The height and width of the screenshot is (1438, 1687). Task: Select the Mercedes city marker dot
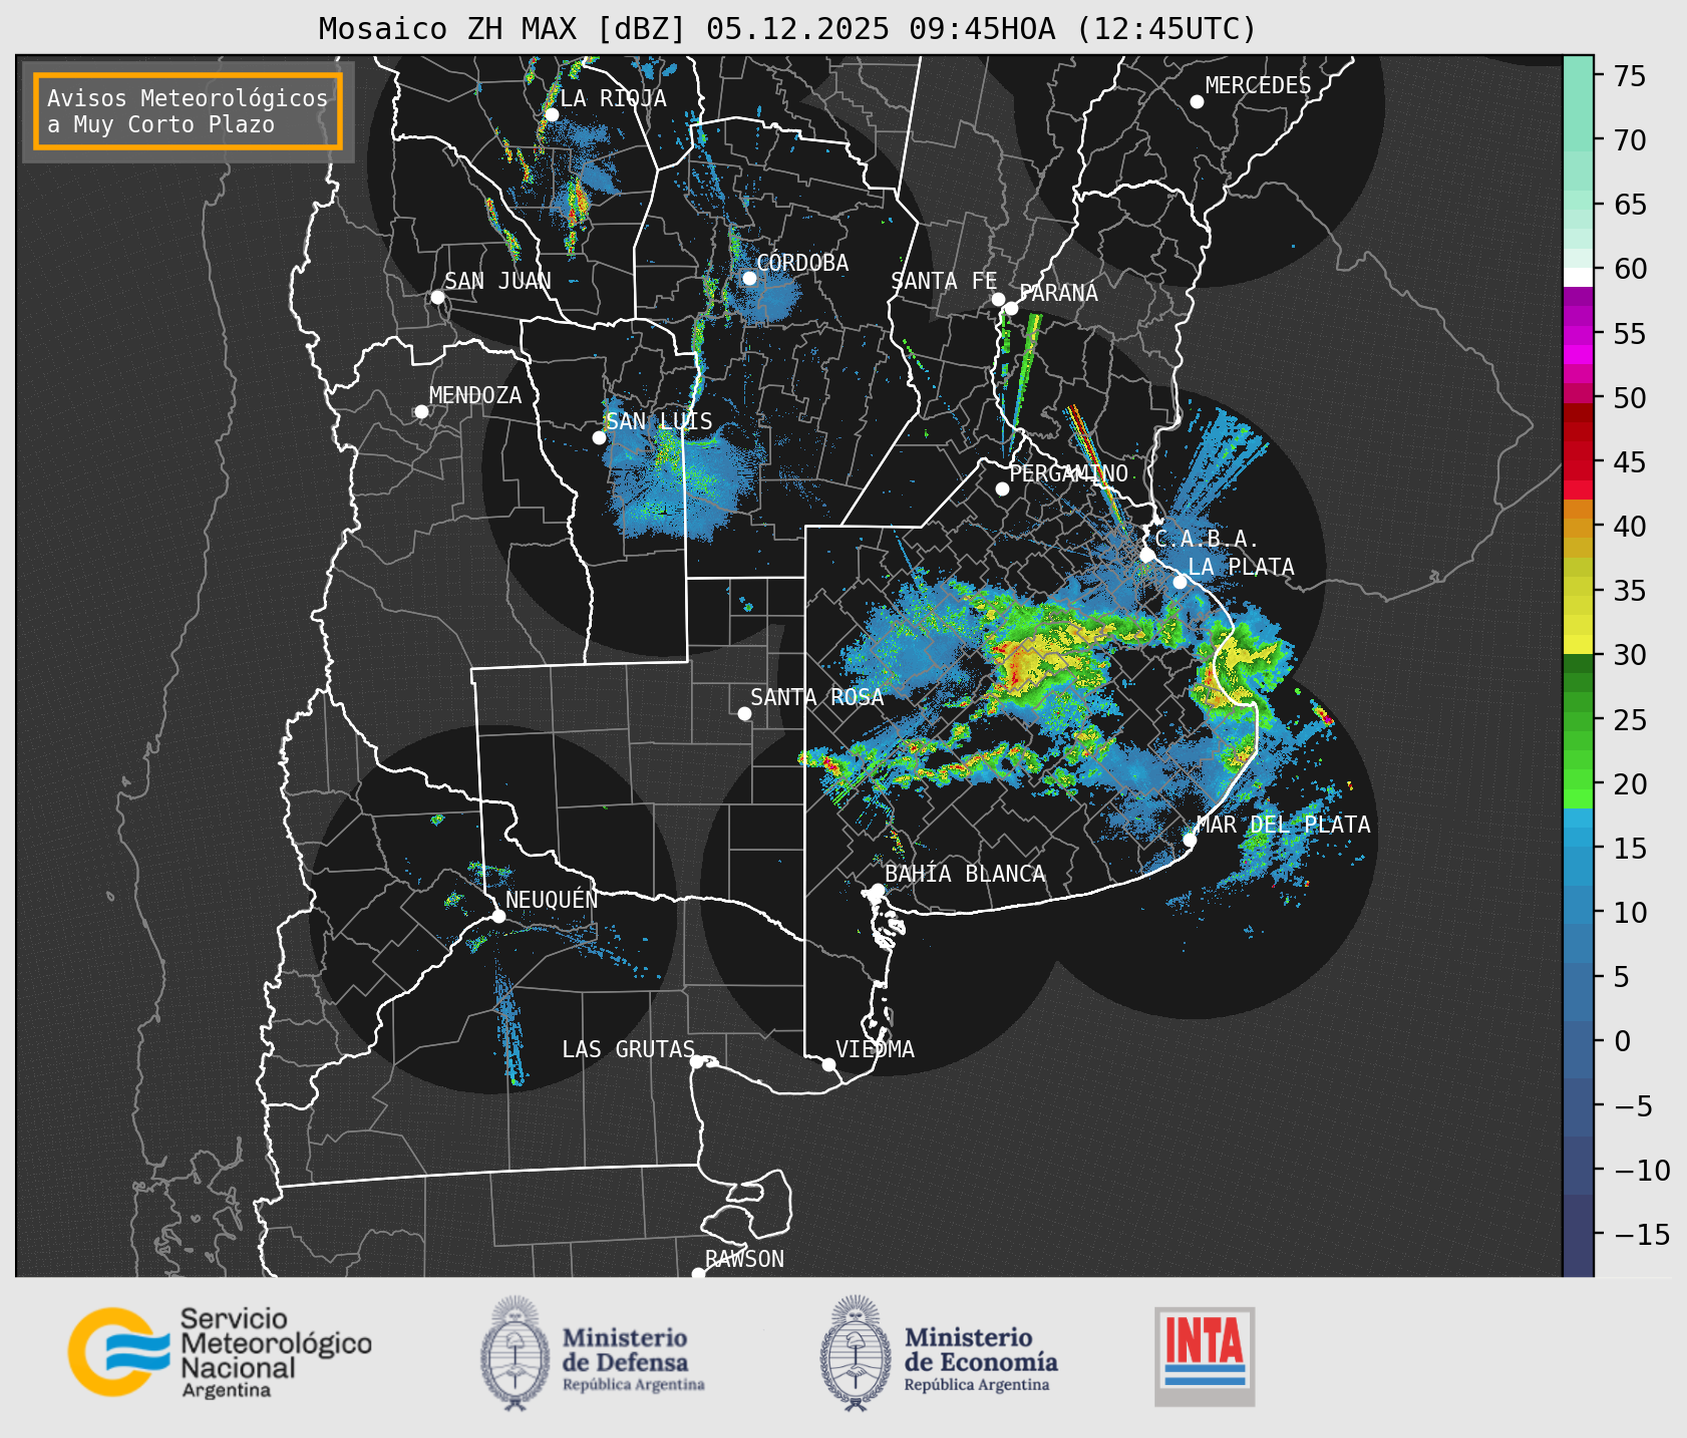coord(1196,102)
